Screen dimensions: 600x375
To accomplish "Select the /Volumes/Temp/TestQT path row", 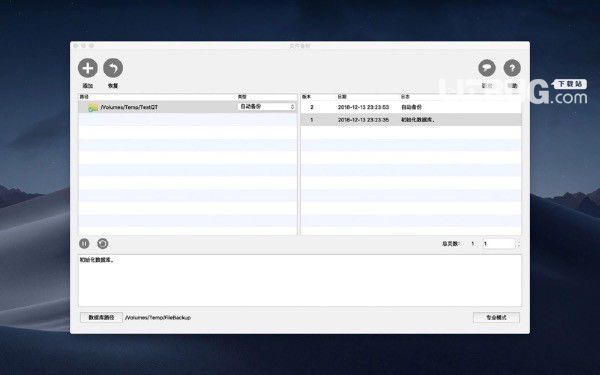I will coord(188,107).
